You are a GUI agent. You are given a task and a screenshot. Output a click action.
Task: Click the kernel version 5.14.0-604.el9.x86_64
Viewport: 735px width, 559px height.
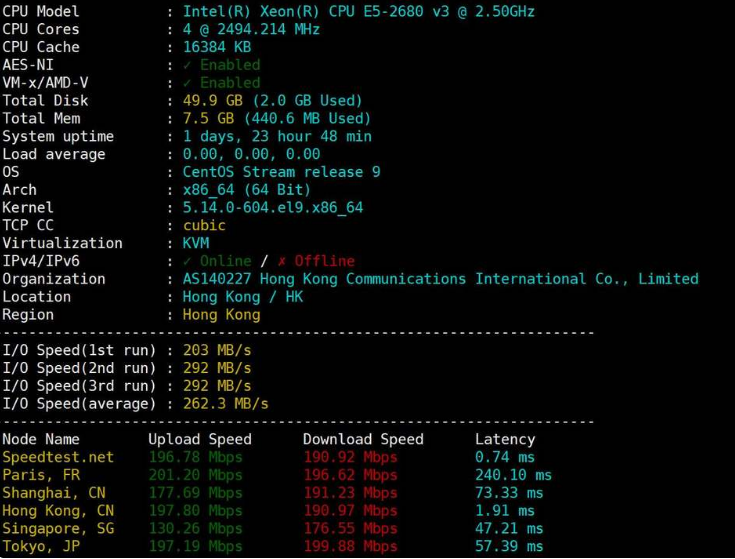point(273,208)
